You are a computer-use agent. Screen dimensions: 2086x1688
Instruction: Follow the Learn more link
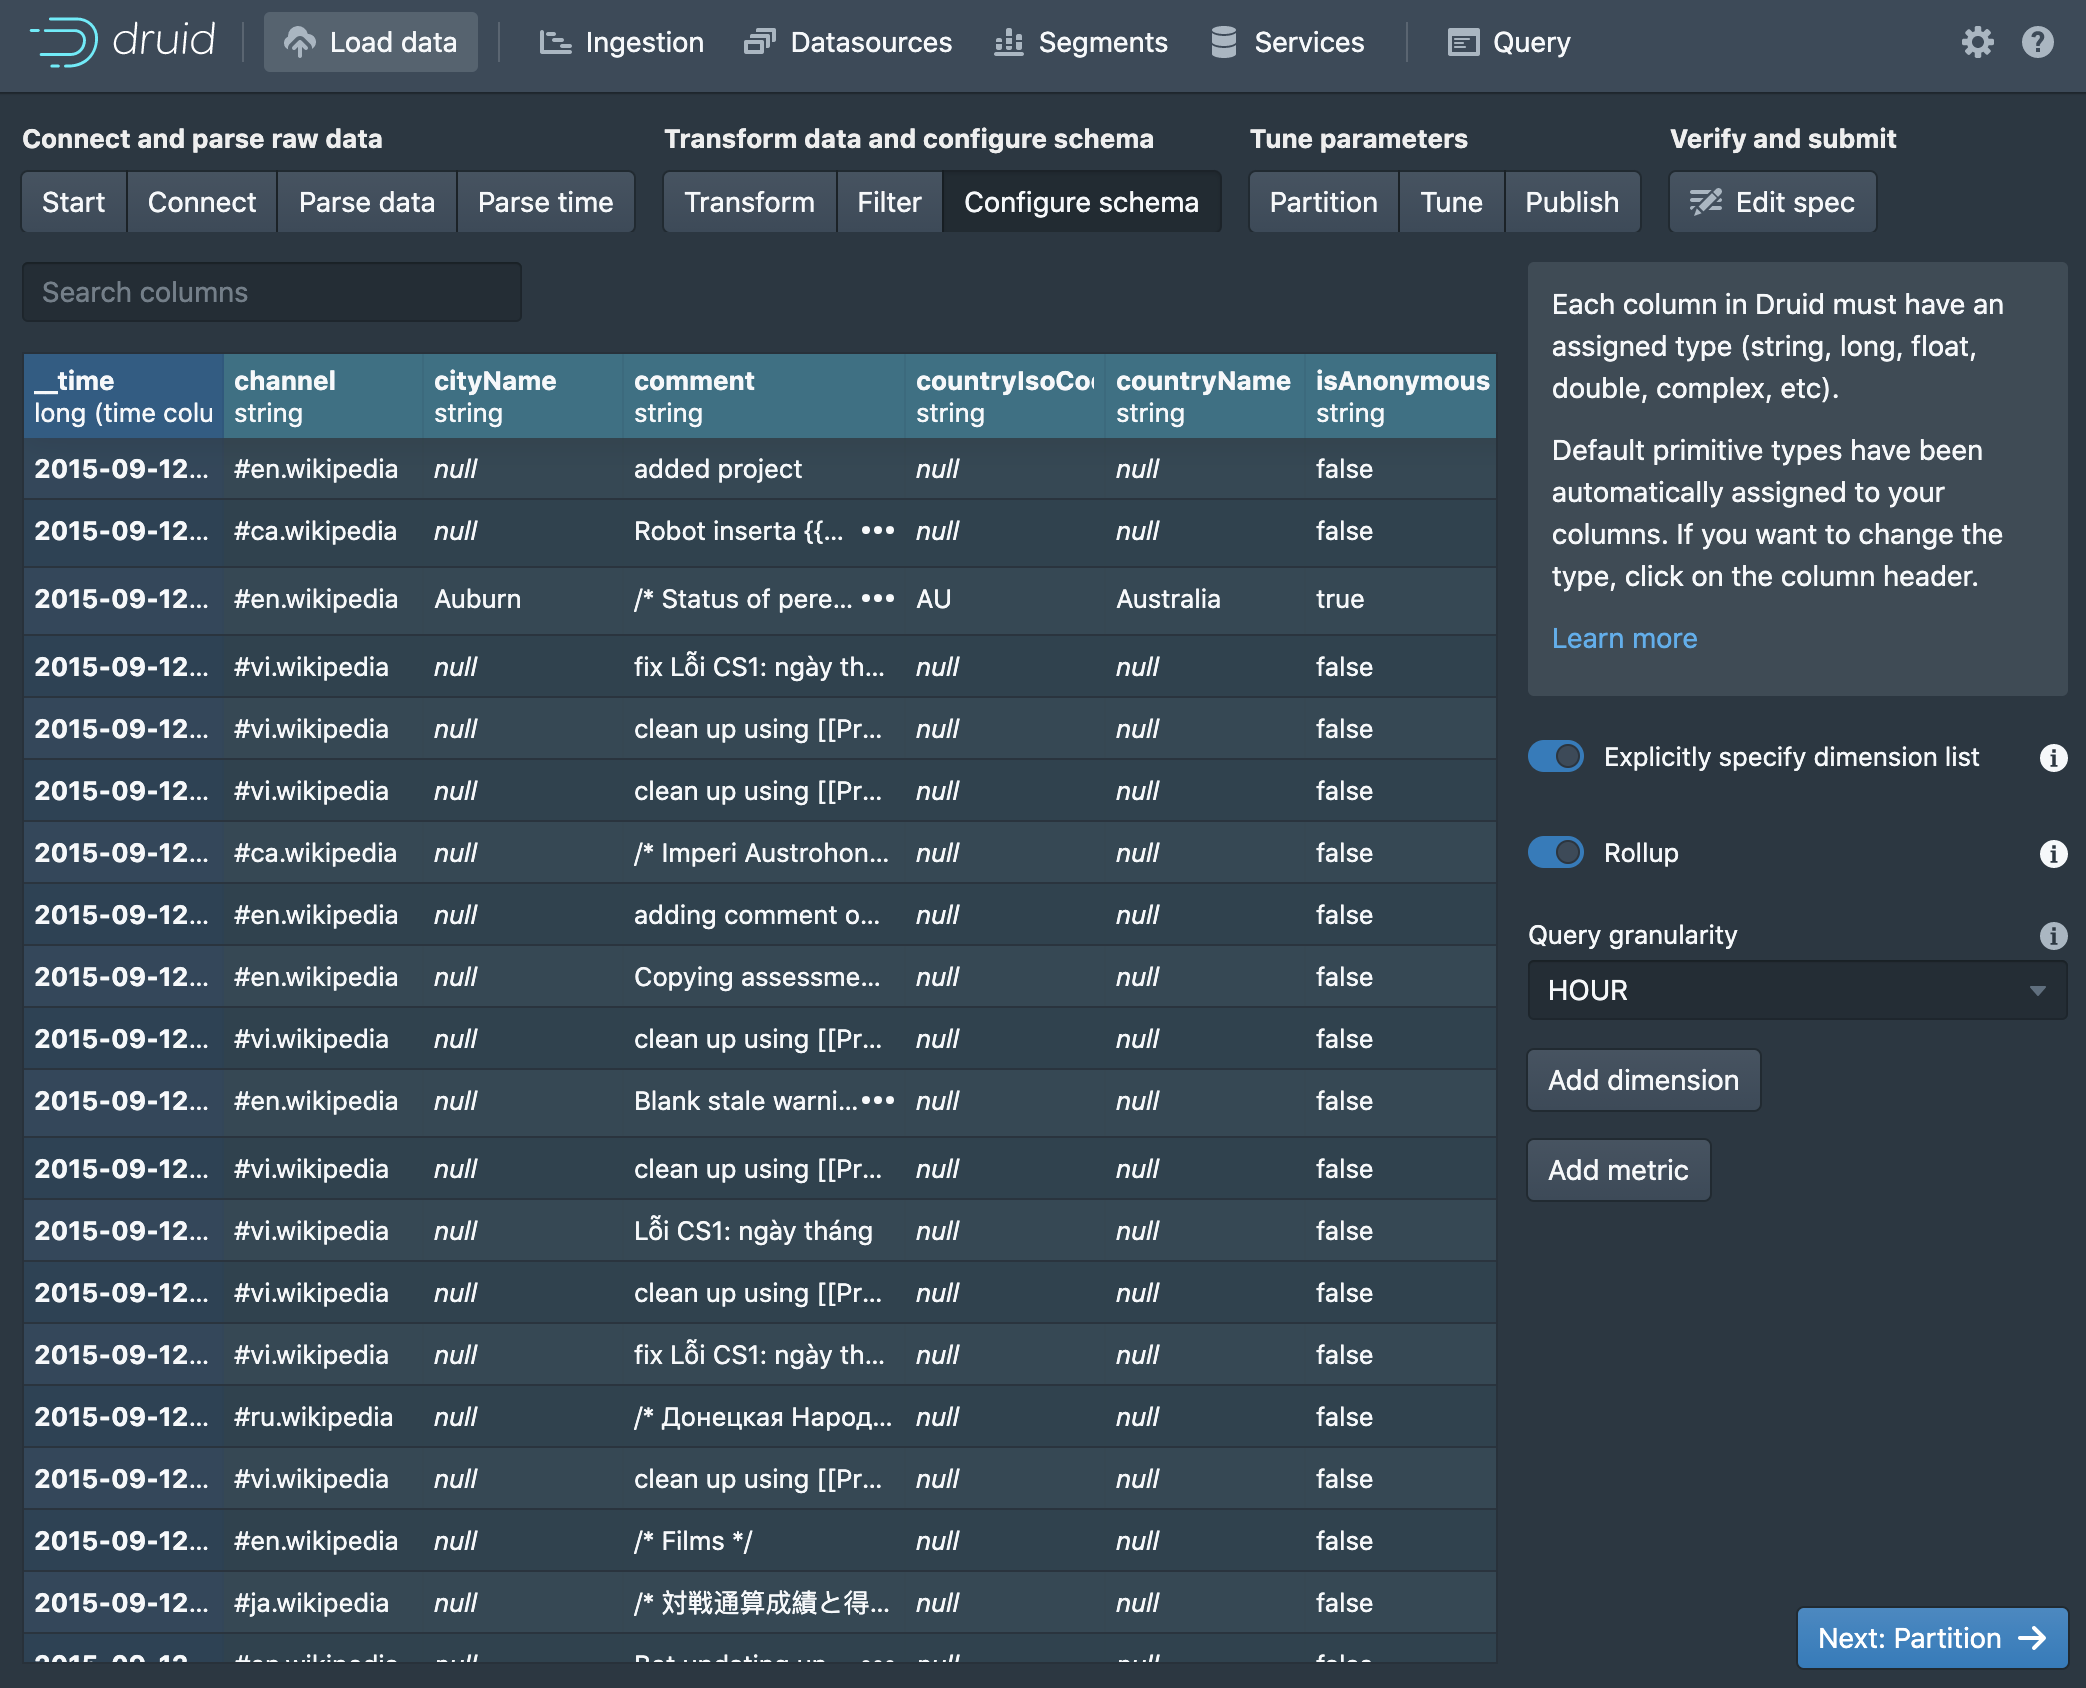pos(1624,638)
